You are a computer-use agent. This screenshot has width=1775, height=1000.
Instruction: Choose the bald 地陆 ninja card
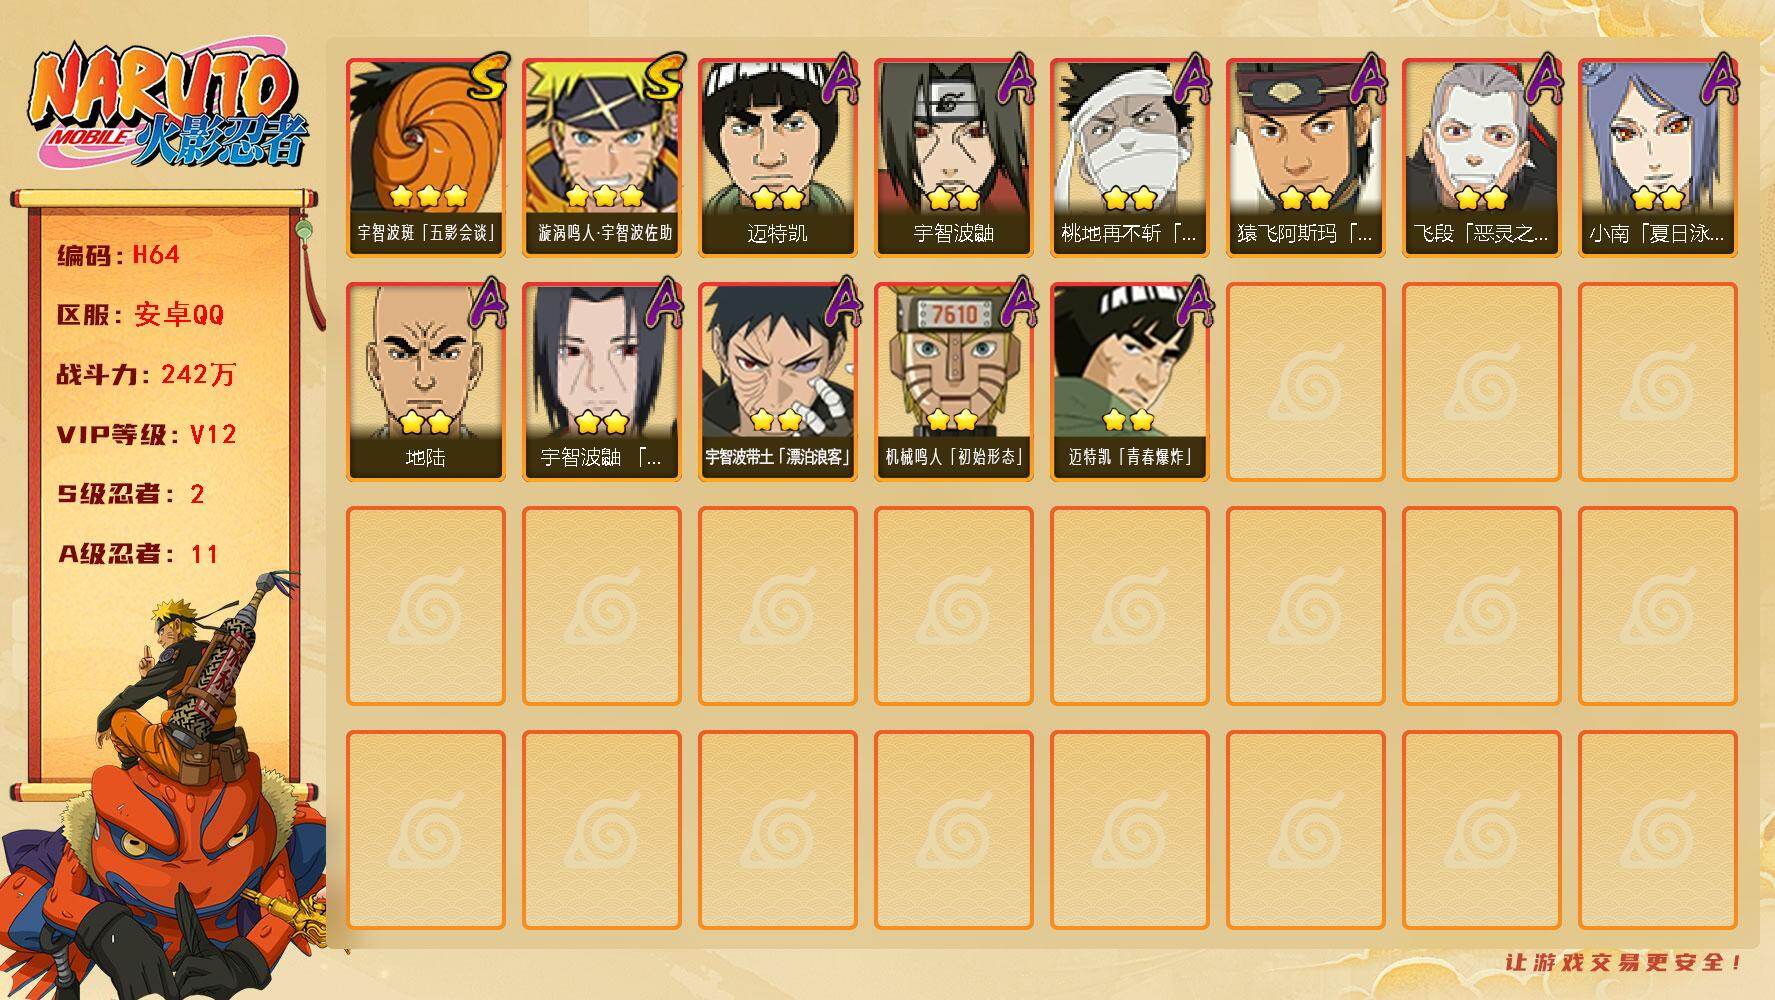[x=425, y=382]
